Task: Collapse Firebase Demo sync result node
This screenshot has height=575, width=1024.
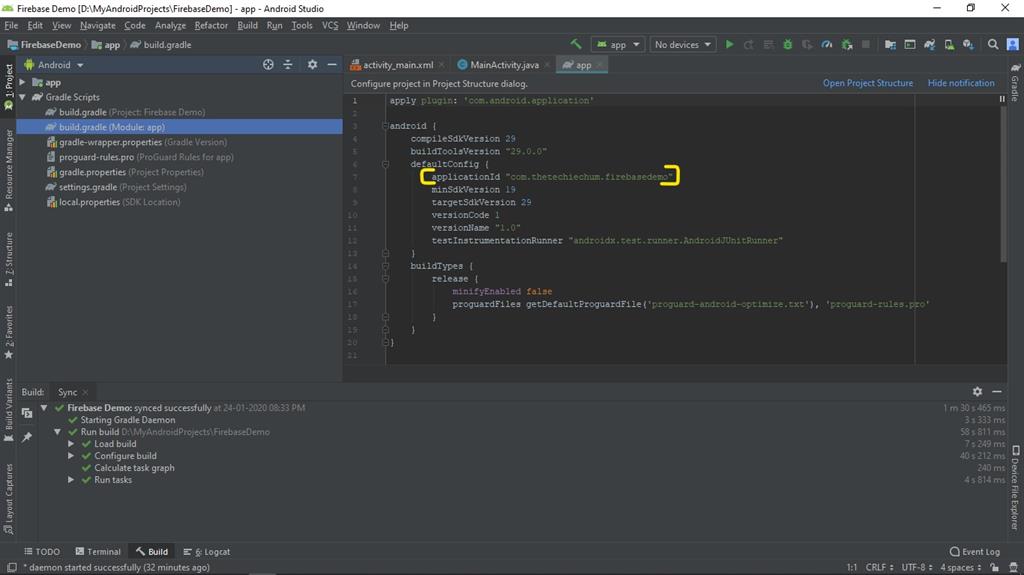Action: [44, 408]
